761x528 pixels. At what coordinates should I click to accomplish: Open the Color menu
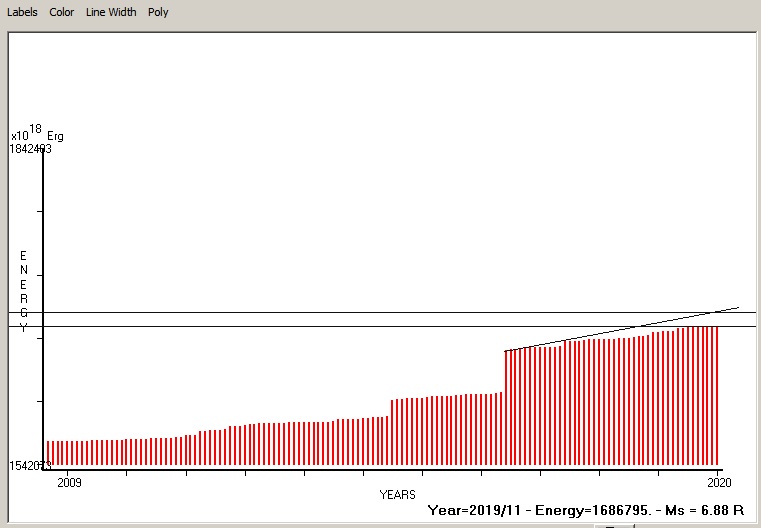(62, 12)
